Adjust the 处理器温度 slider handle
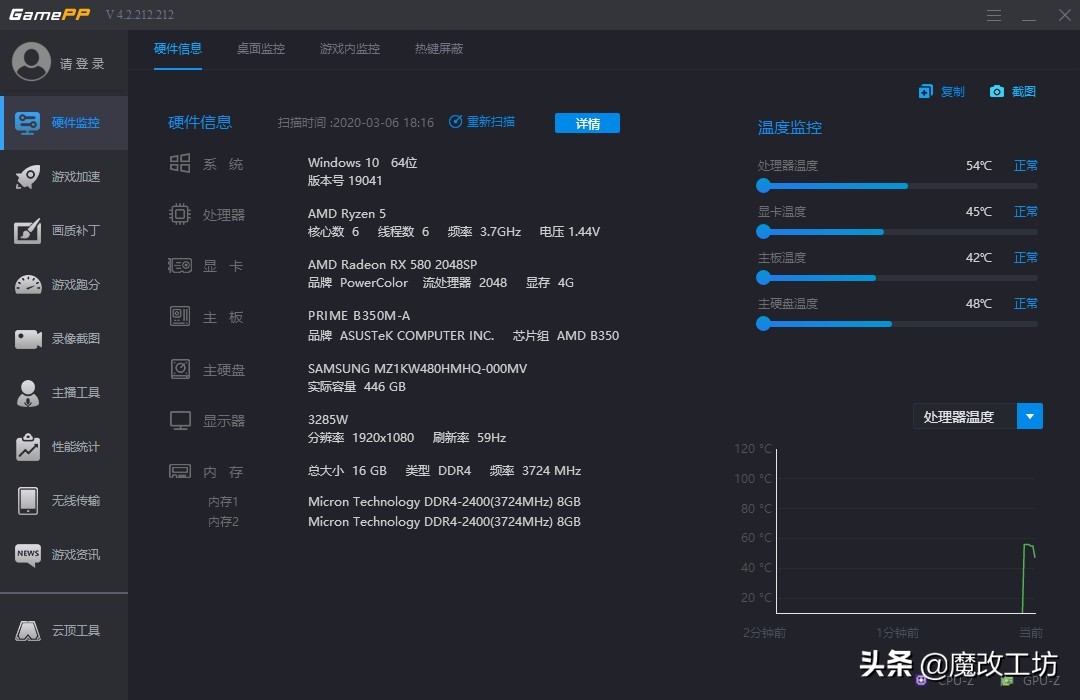 (x=763, y=185)
